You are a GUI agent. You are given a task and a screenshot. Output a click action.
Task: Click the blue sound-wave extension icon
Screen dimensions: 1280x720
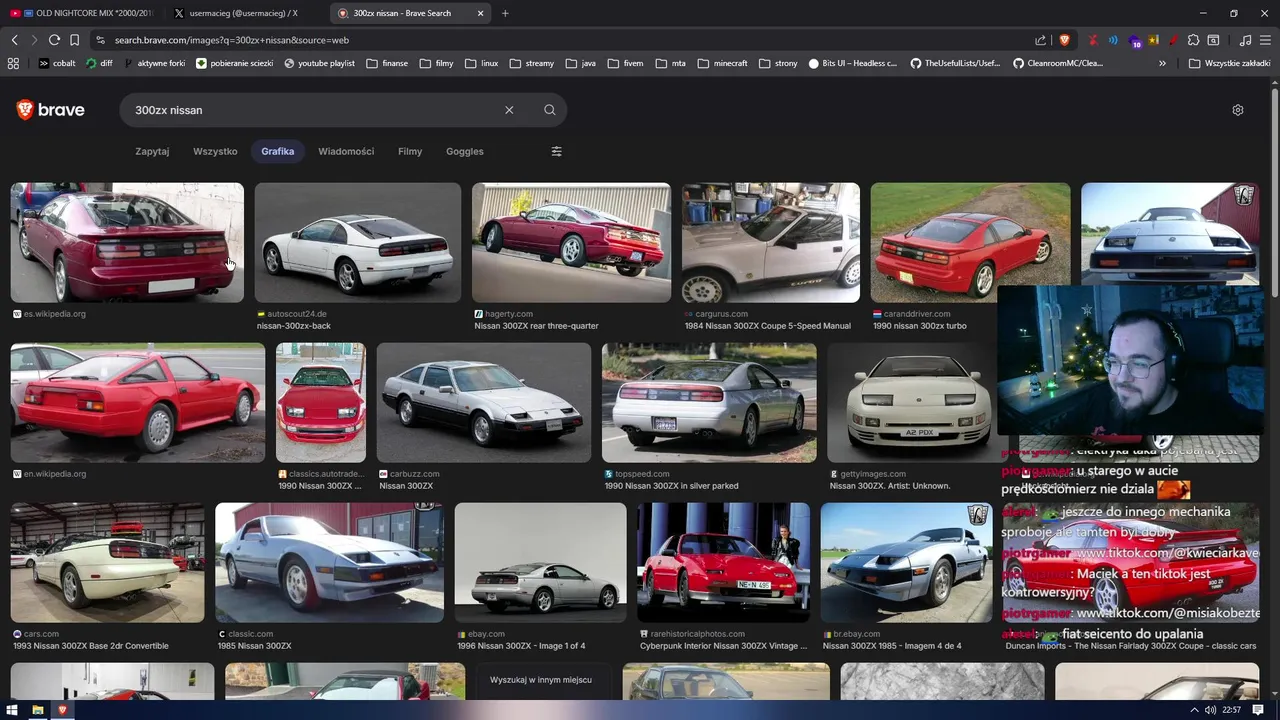pyautogui.click(x=1113, y=40)
